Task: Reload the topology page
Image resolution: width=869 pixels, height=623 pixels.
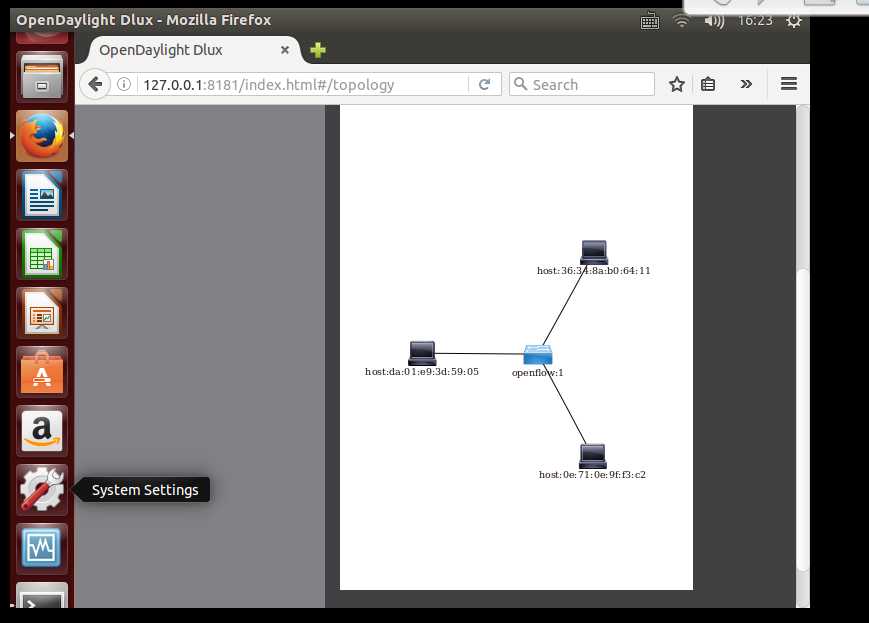Action: (x=484, y=84)
